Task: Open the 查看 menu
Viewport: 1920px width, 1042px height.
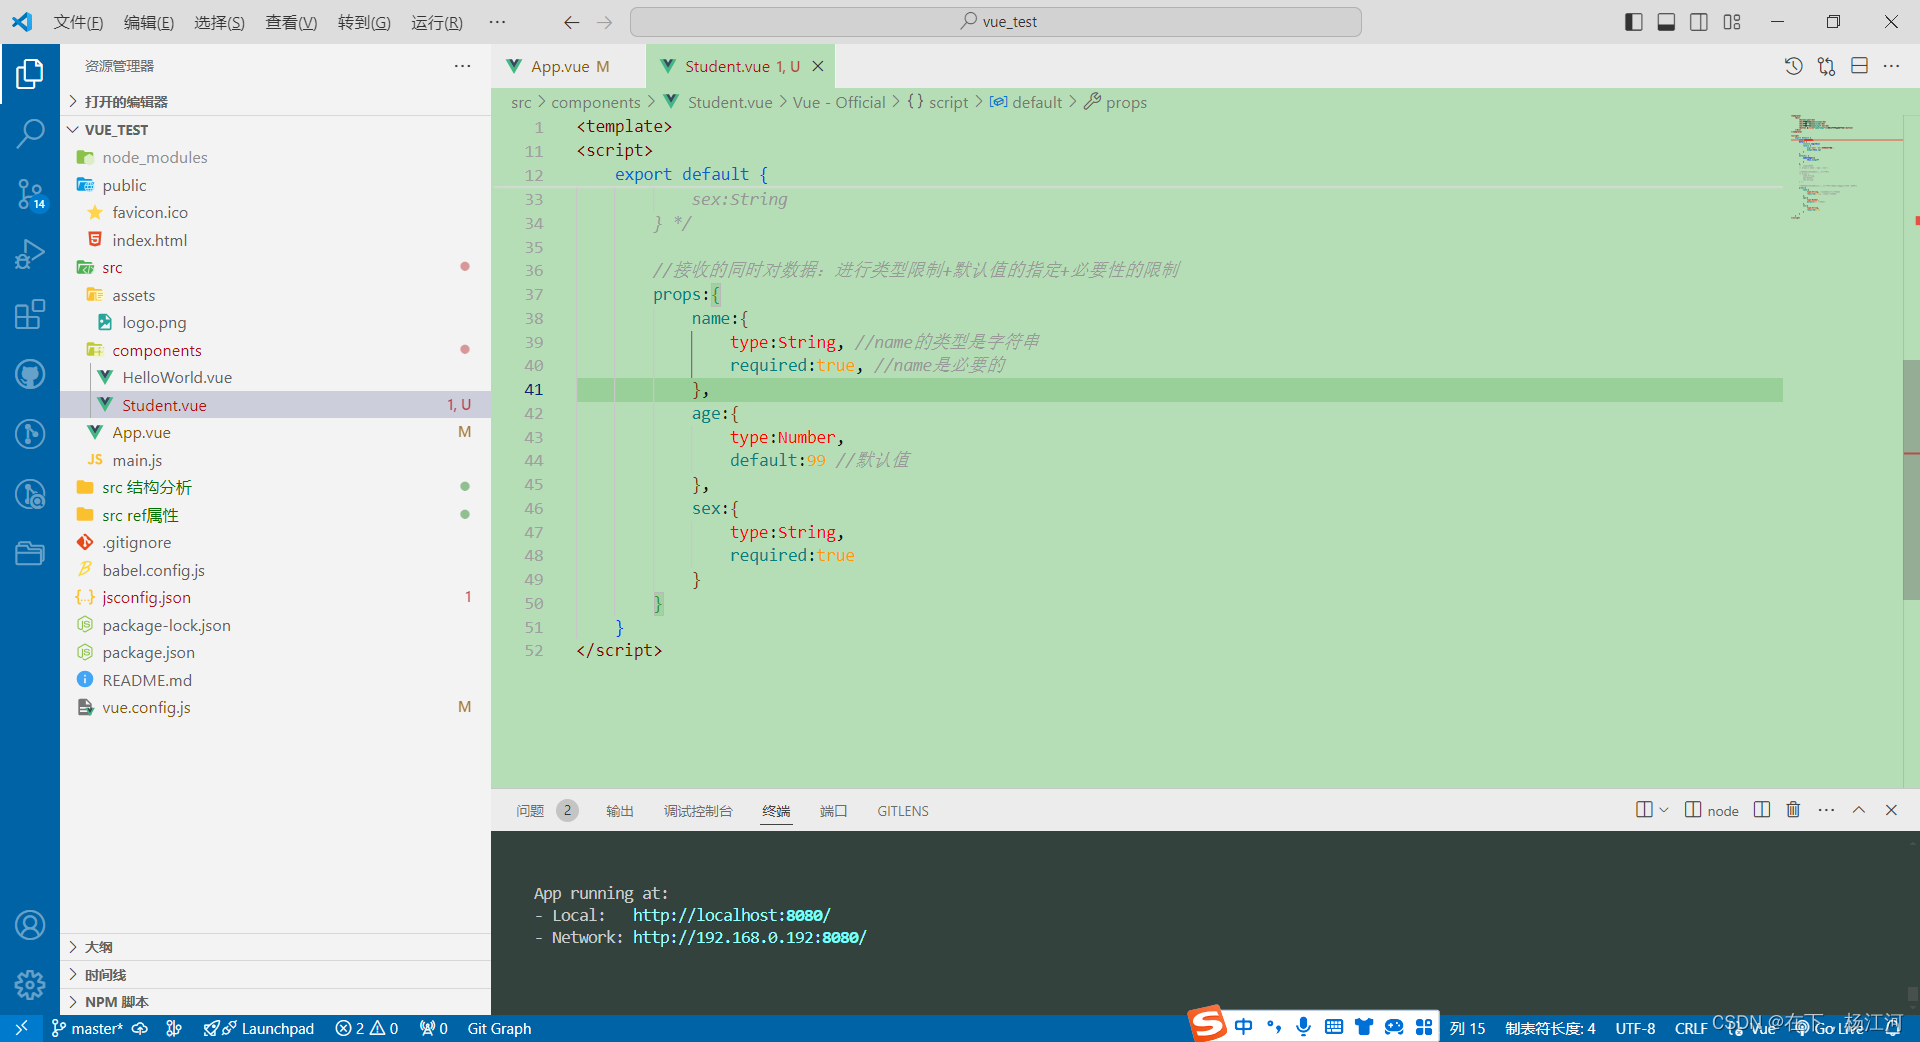Action: 291,22
